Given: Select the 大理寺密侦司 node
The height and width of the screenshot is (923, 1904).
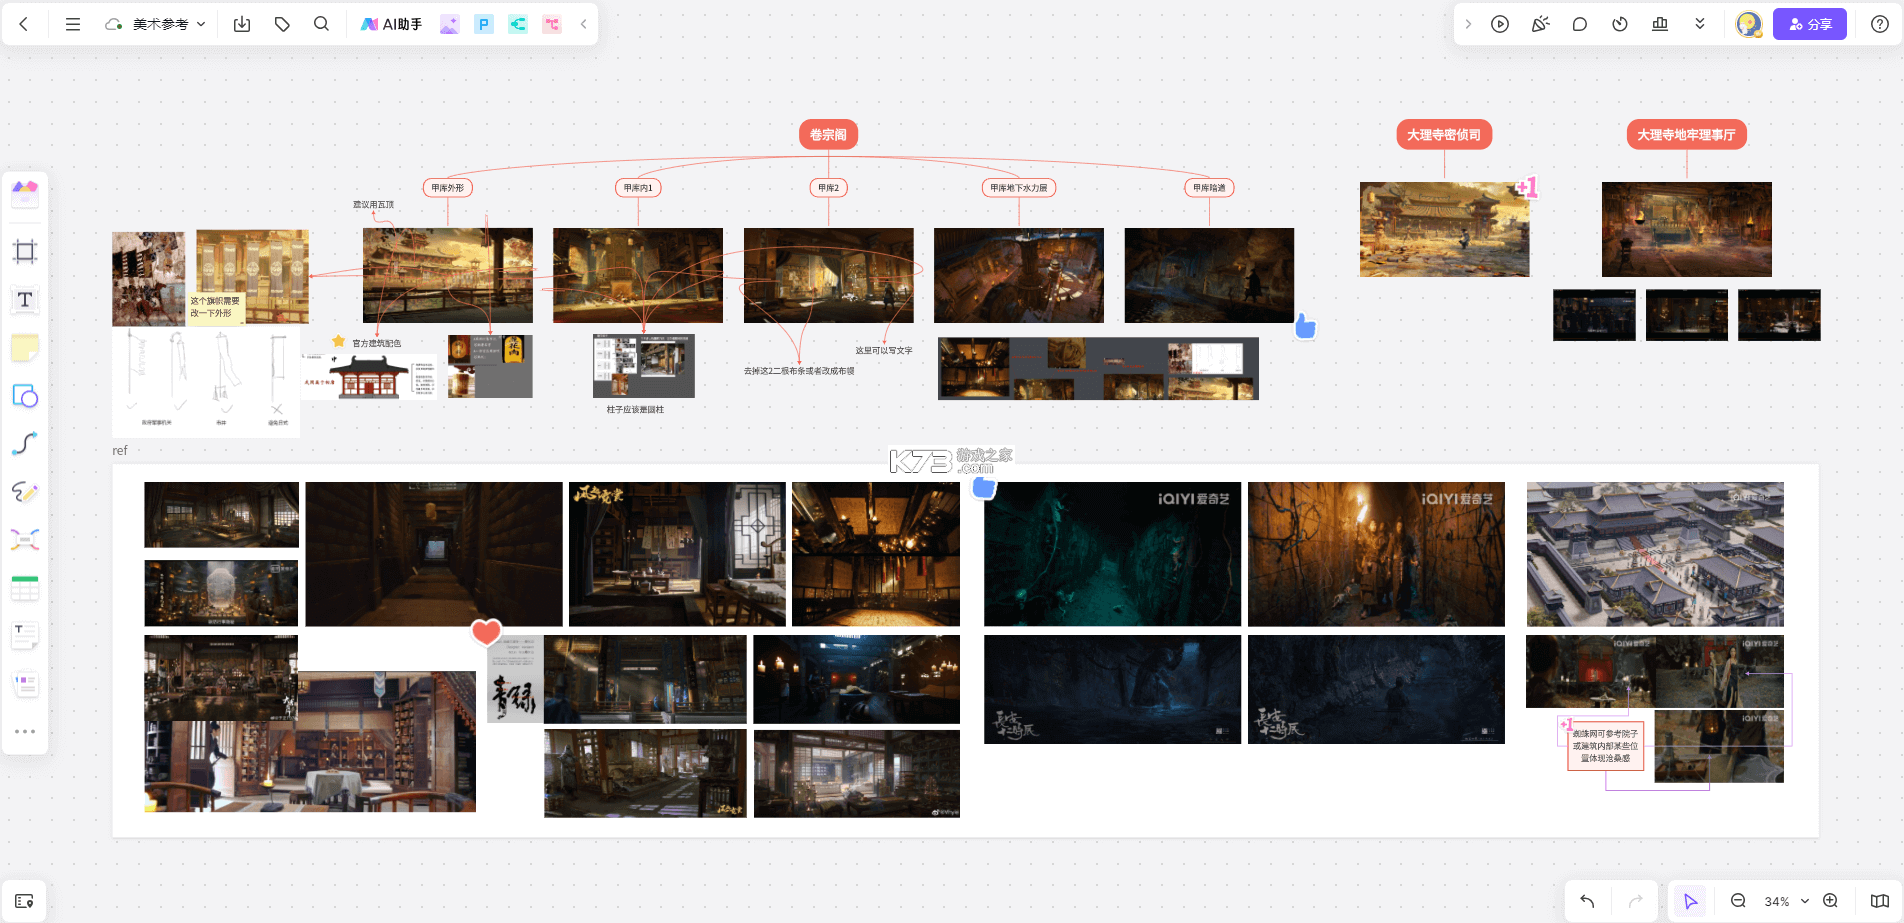Looking at the screenshot, I should (1444, 135).
